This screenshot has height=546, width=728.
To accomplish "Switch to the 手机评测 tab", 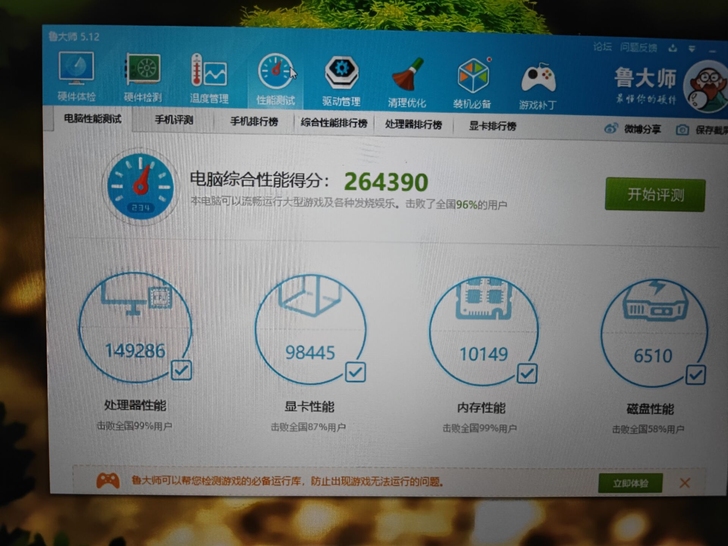I will click(174, 120).
